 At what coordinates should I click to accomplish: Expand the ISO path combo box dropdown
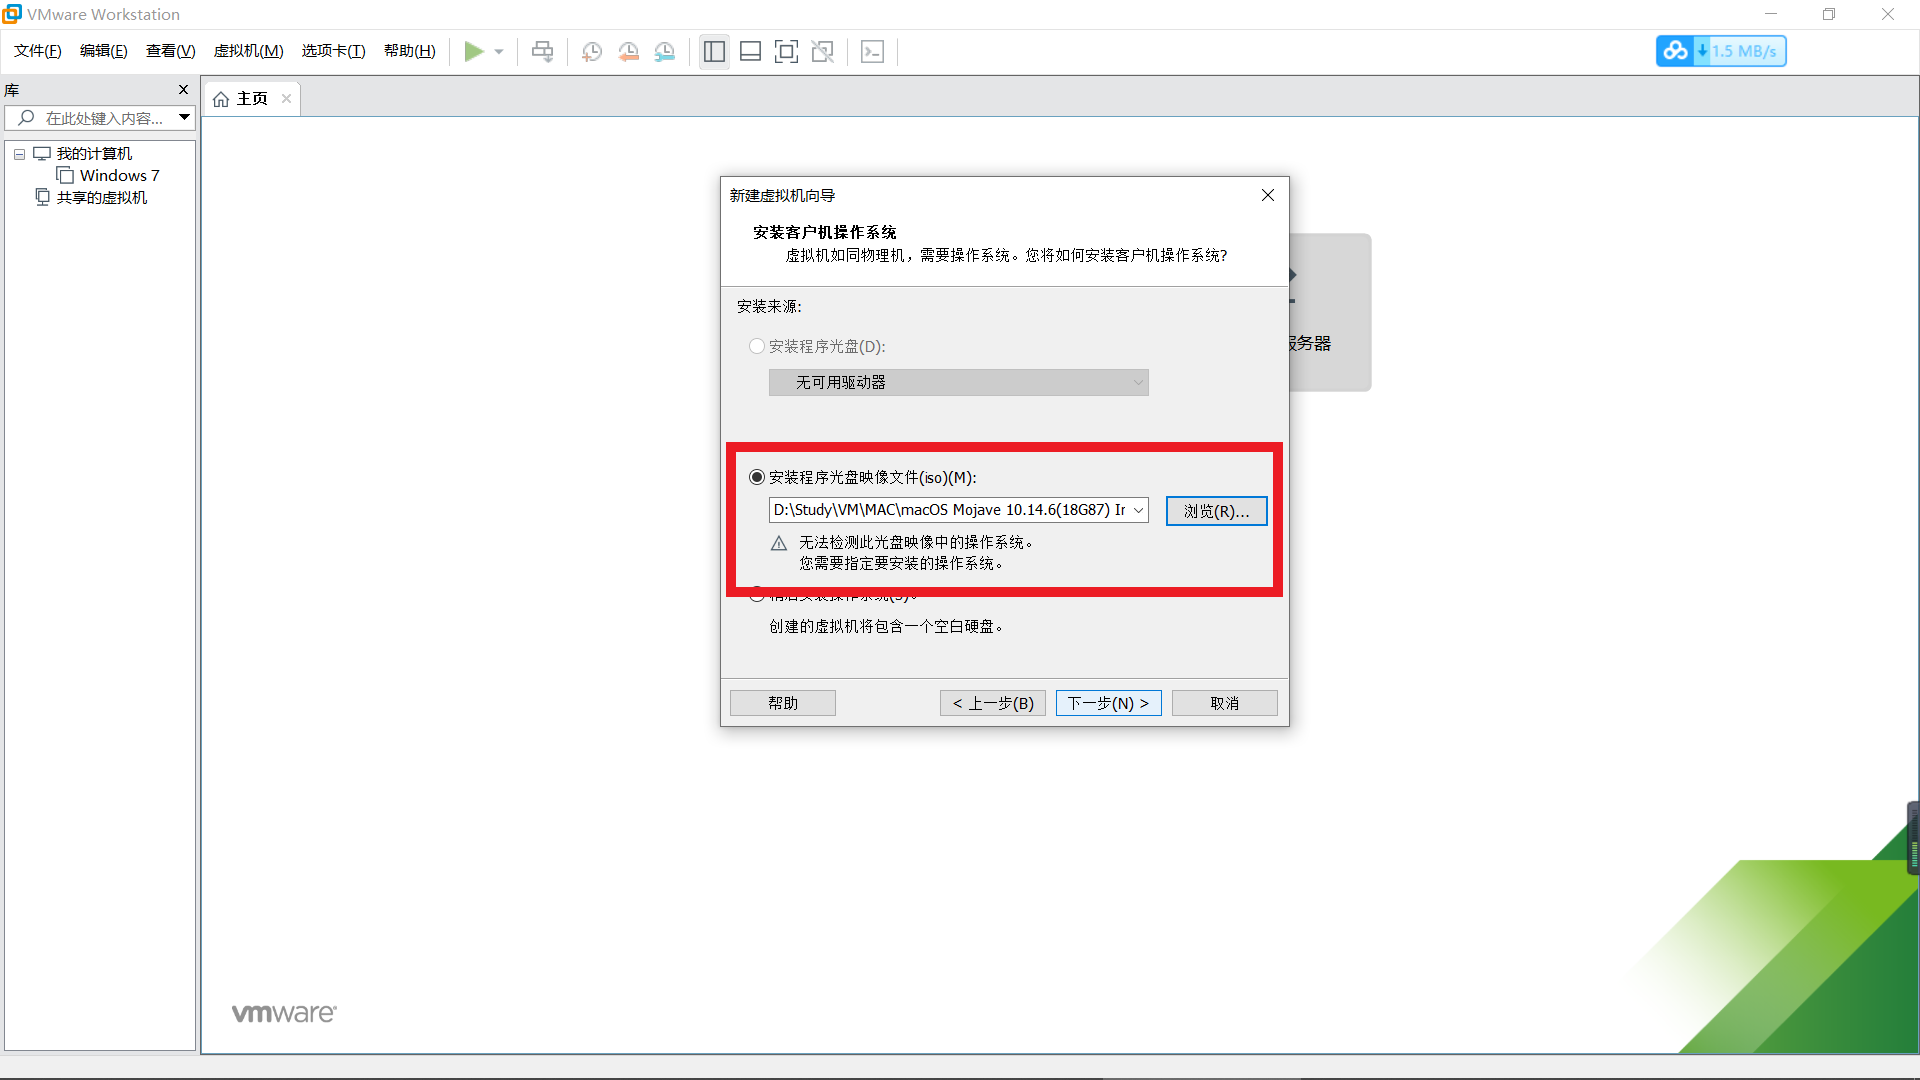(x=1138, y=510)
